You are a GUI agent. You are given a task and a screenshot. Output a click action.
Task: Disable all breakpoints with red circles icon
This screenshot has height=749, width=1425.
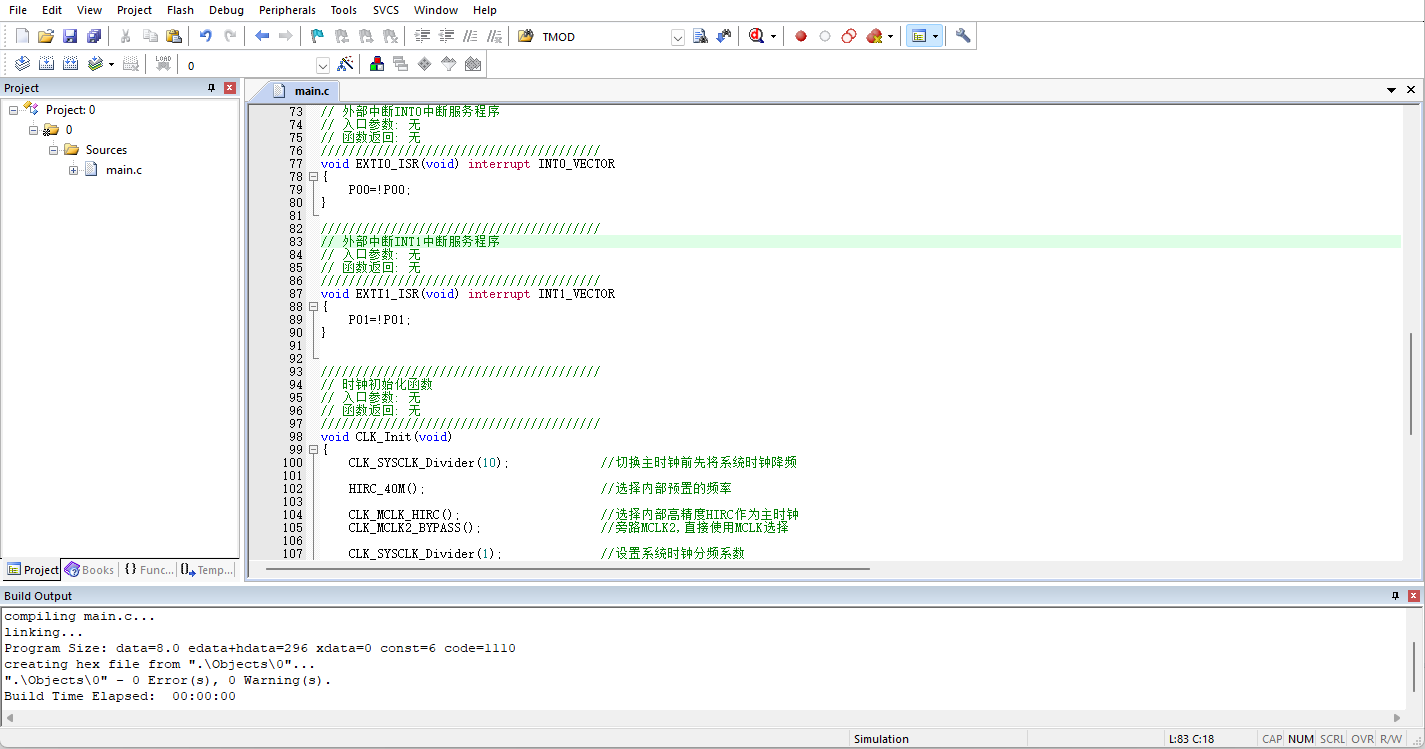tap(849, 36)
